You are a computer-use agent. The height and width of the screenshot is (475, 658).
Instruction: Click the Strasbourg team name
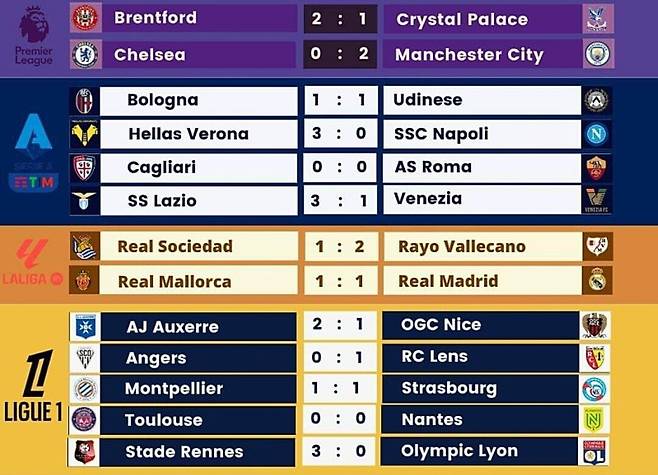pyautogui.click(x=449, y=387)
